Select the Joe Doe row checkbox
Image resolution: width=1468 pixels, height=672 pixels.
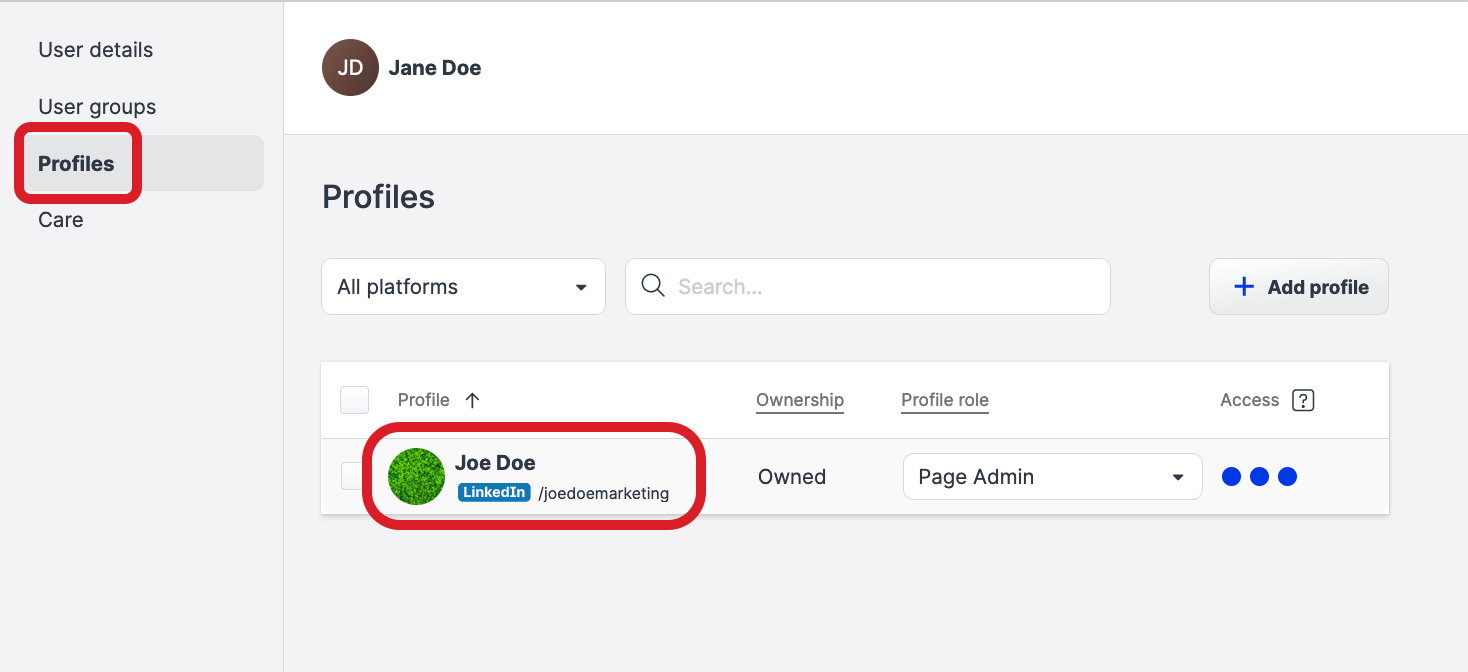pos(352,477)
